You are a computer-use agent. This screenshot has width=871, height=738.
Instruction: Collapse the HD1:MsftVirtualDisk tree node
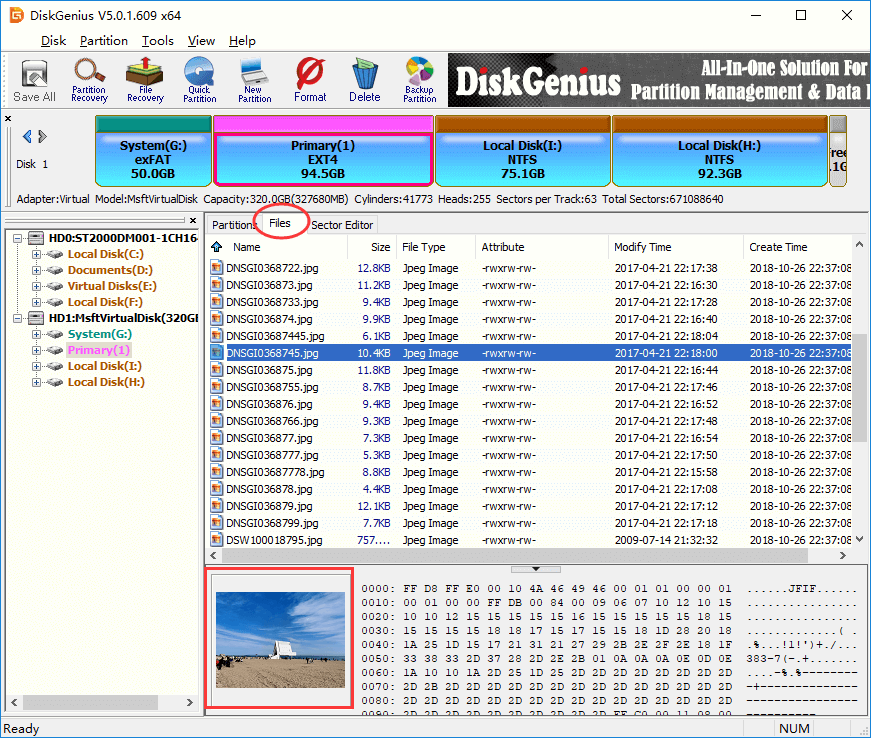pos(15,318)
